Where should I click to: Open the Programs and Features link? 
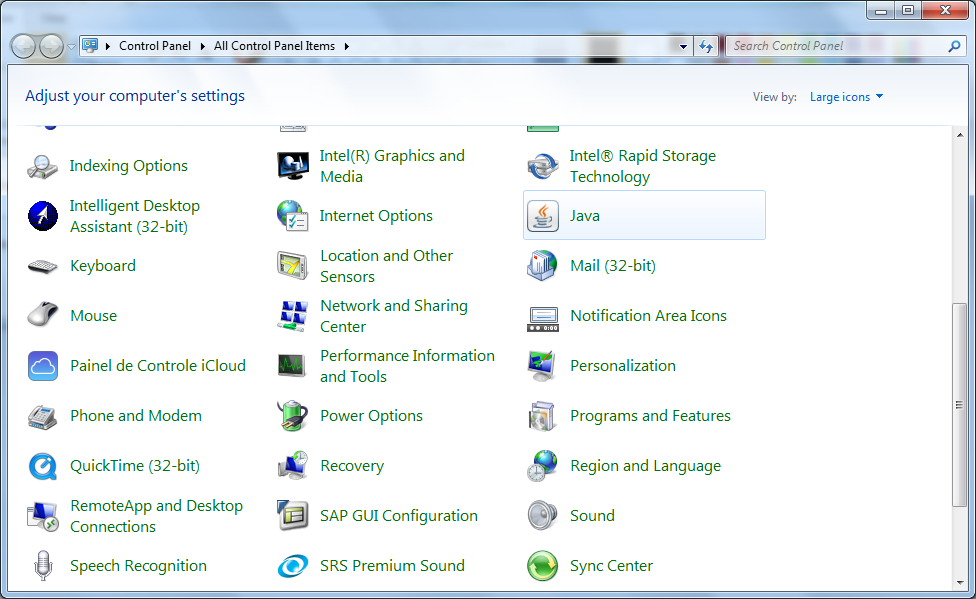click(650, 416)
